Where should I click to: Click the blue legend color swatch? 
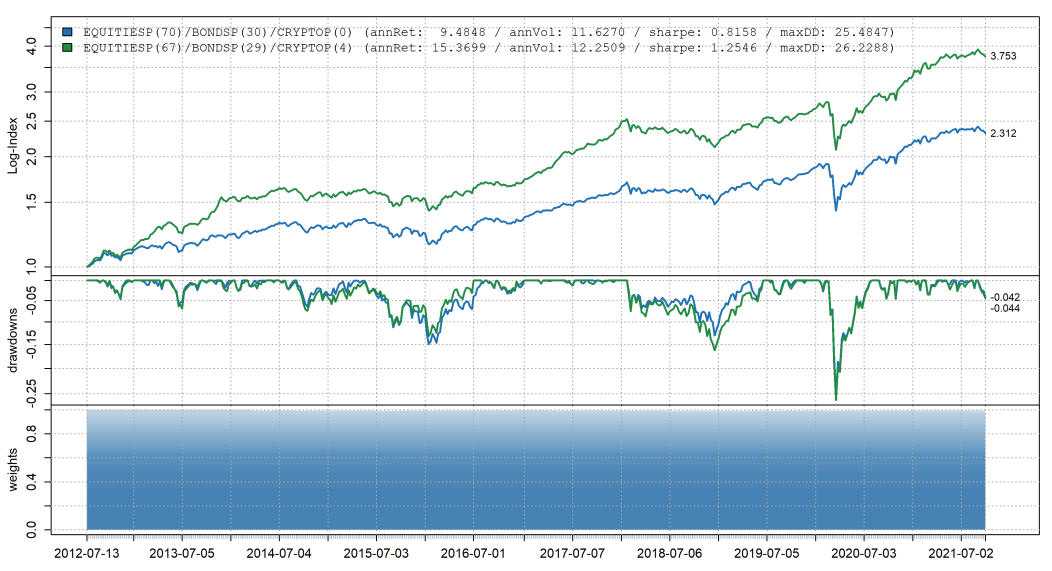(68, 33)
